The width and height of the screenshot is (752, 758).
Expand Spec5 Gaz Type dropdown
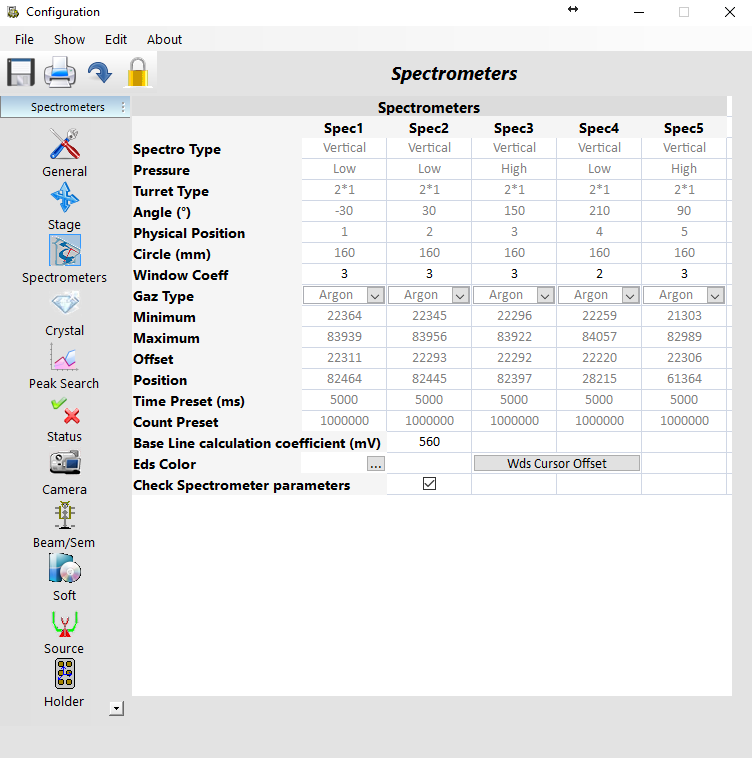715,296
